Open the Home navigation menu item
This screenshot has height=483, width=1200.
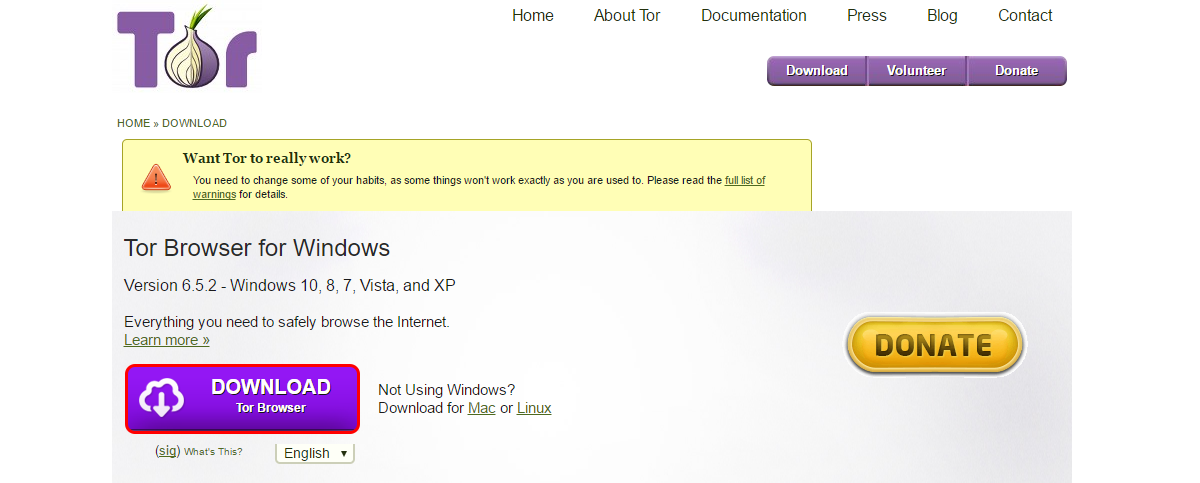click(x=532, y=15)
